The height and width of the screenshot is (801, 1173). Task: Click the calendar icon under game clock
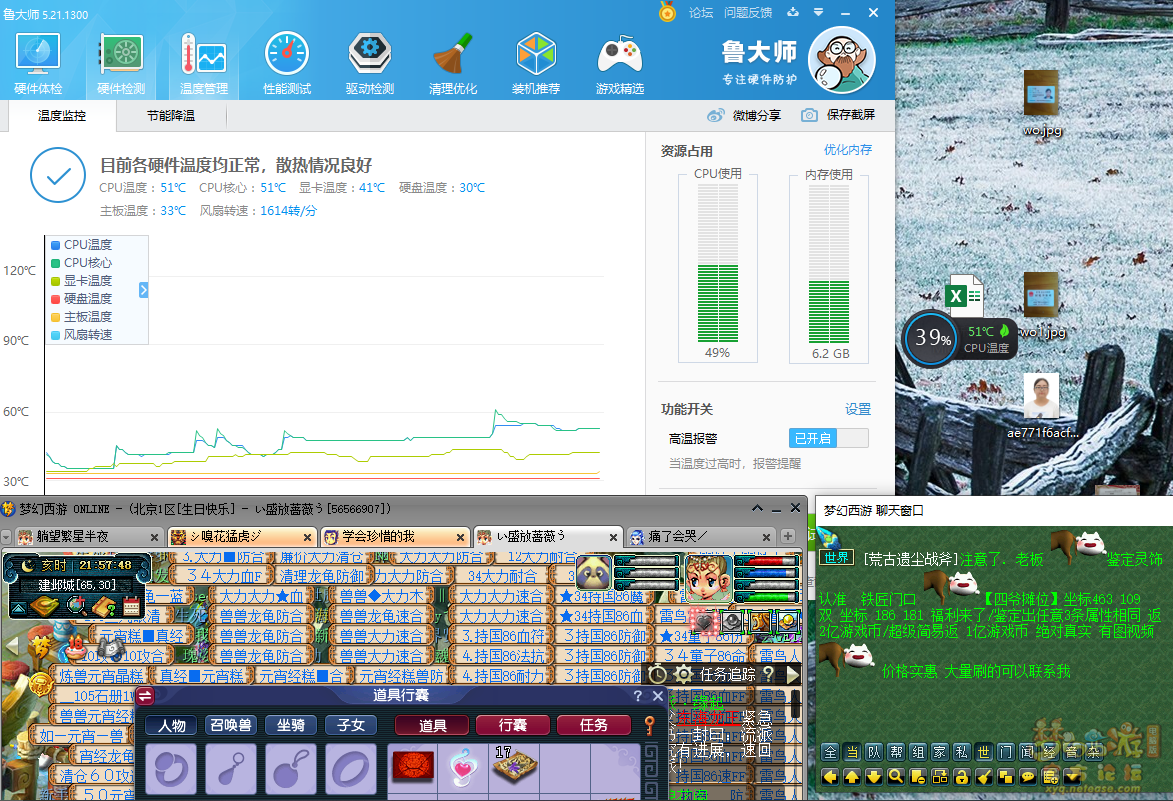tap(132, 607)
